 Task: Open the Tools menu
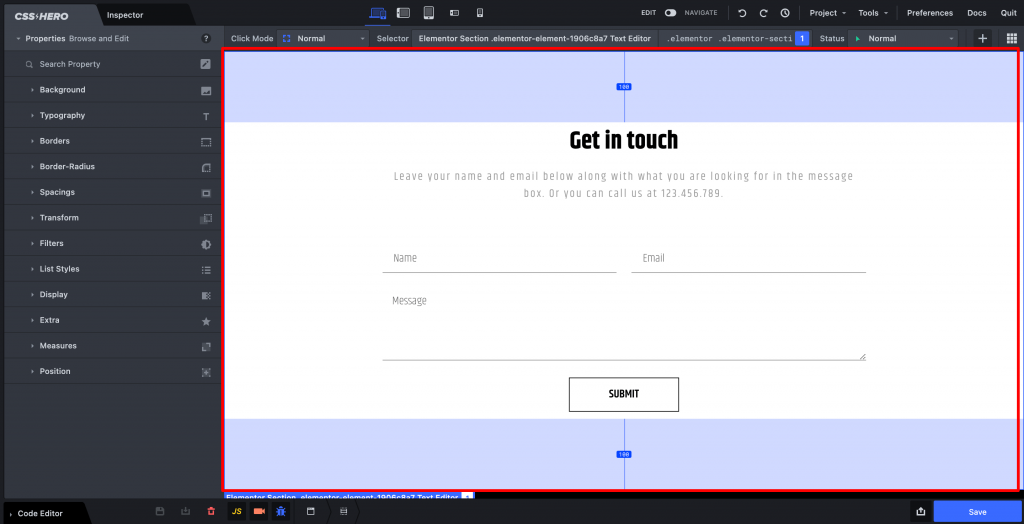click(x=873, y=13)
